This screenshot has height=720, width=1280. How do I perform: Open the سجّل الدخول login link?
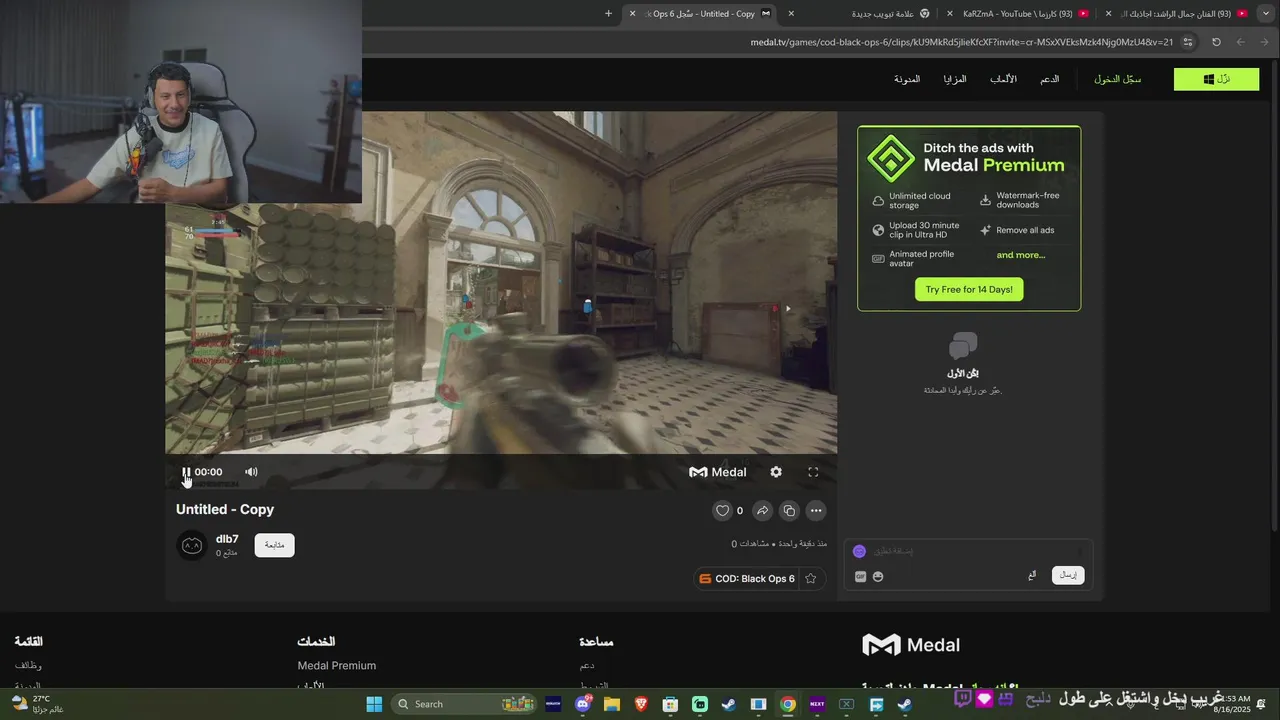tap(1117, 79)
